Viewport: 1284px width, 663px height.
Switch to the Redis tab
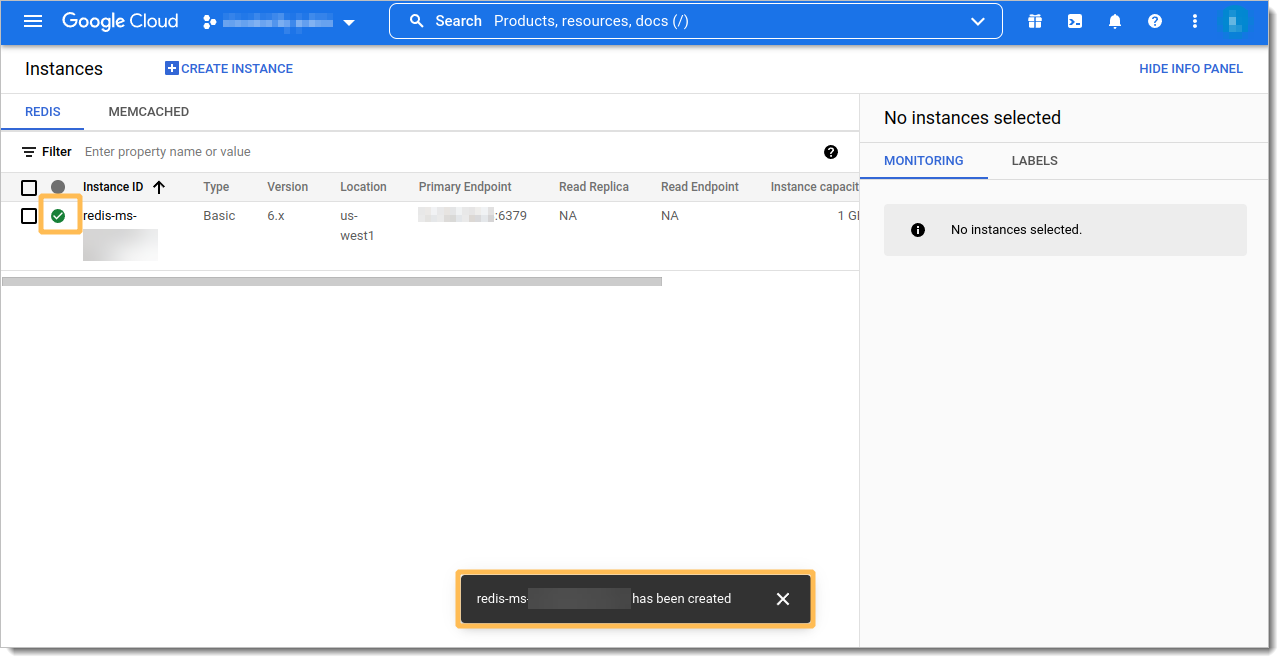42,112
